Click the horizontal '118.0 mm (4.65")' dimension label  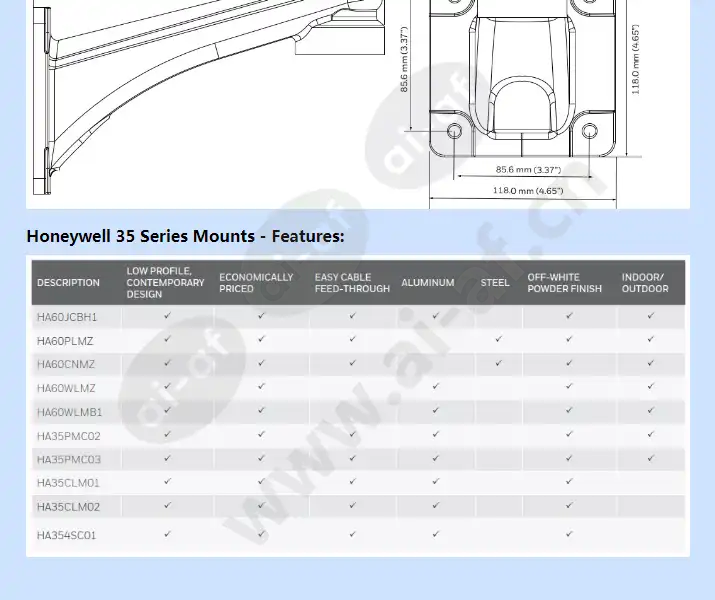[x=528, y=191]
